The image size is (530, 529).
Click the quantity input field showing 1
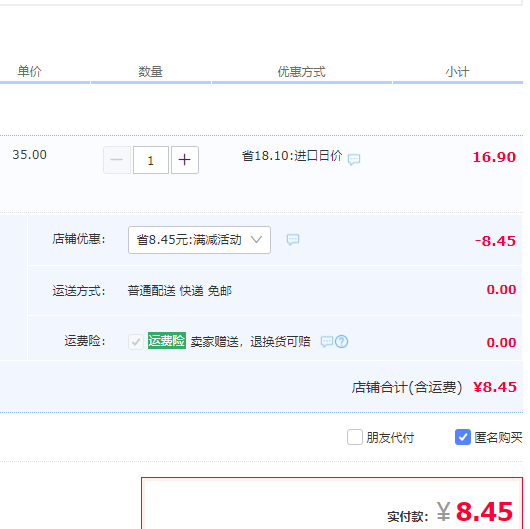click(151, 160)
